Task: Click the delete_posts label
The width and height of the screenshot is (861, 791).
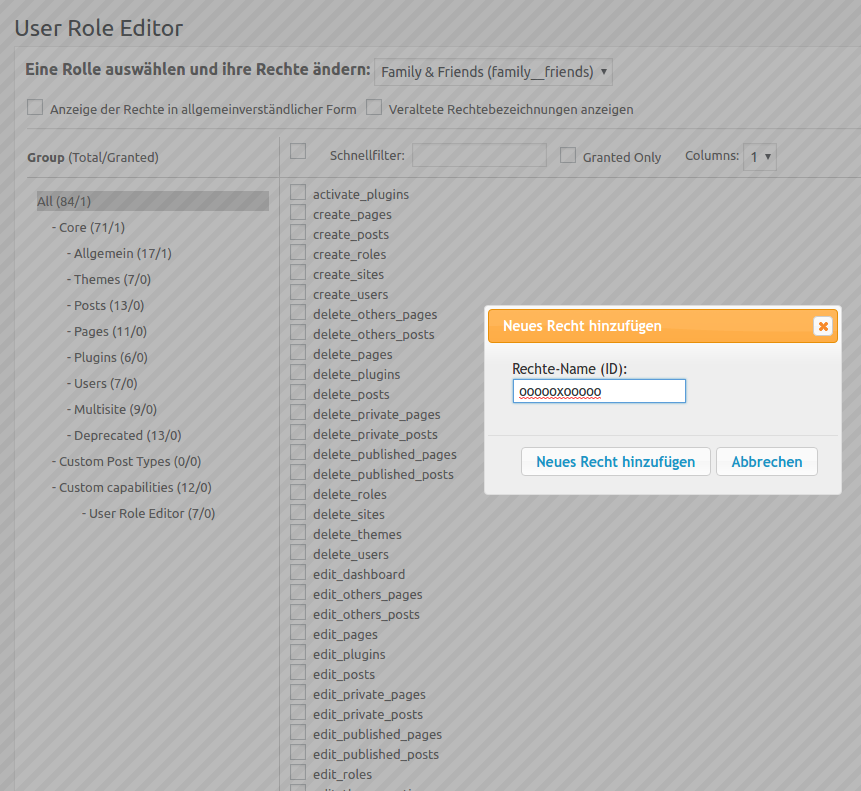Action: 351,394
